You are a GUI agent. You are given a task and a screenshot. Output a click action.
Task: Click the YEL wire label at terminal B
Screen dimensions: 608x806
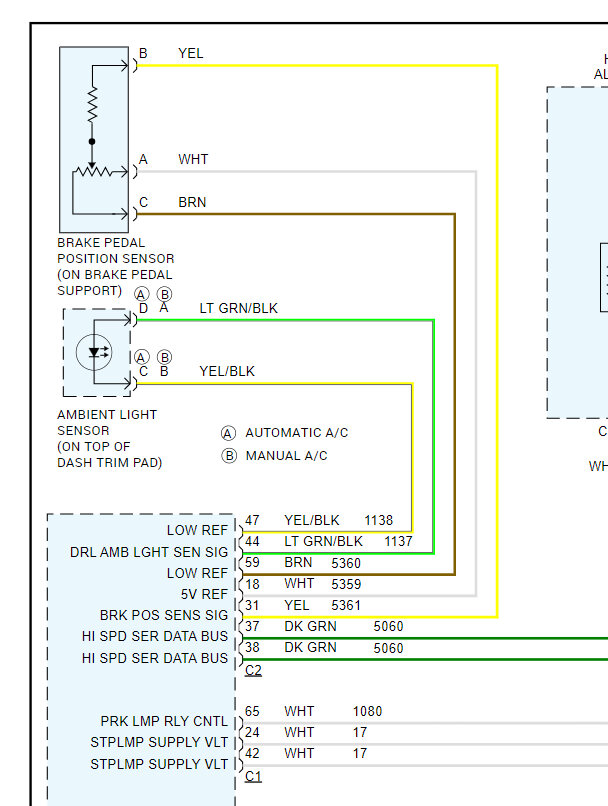(191, 53)
